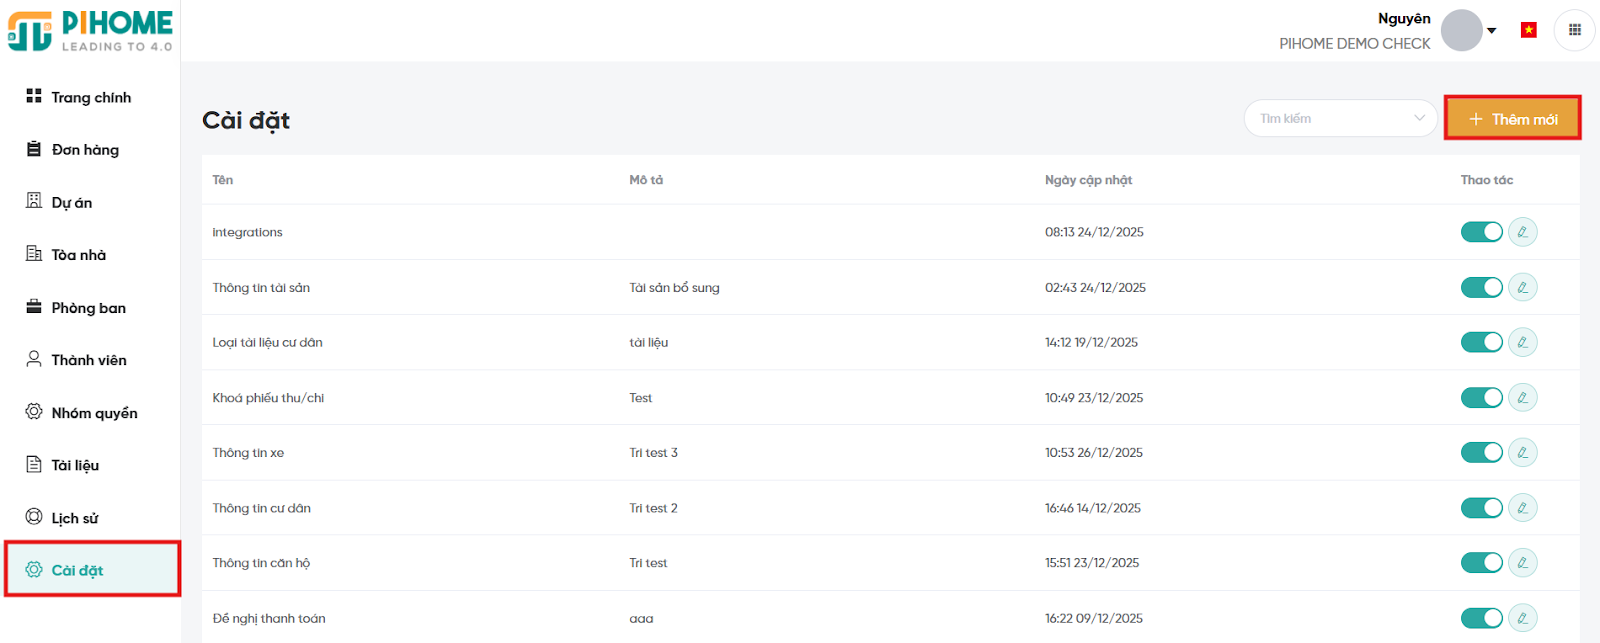
Task: Click the apps grid icon in header
Action: (x=1574, y=30)
